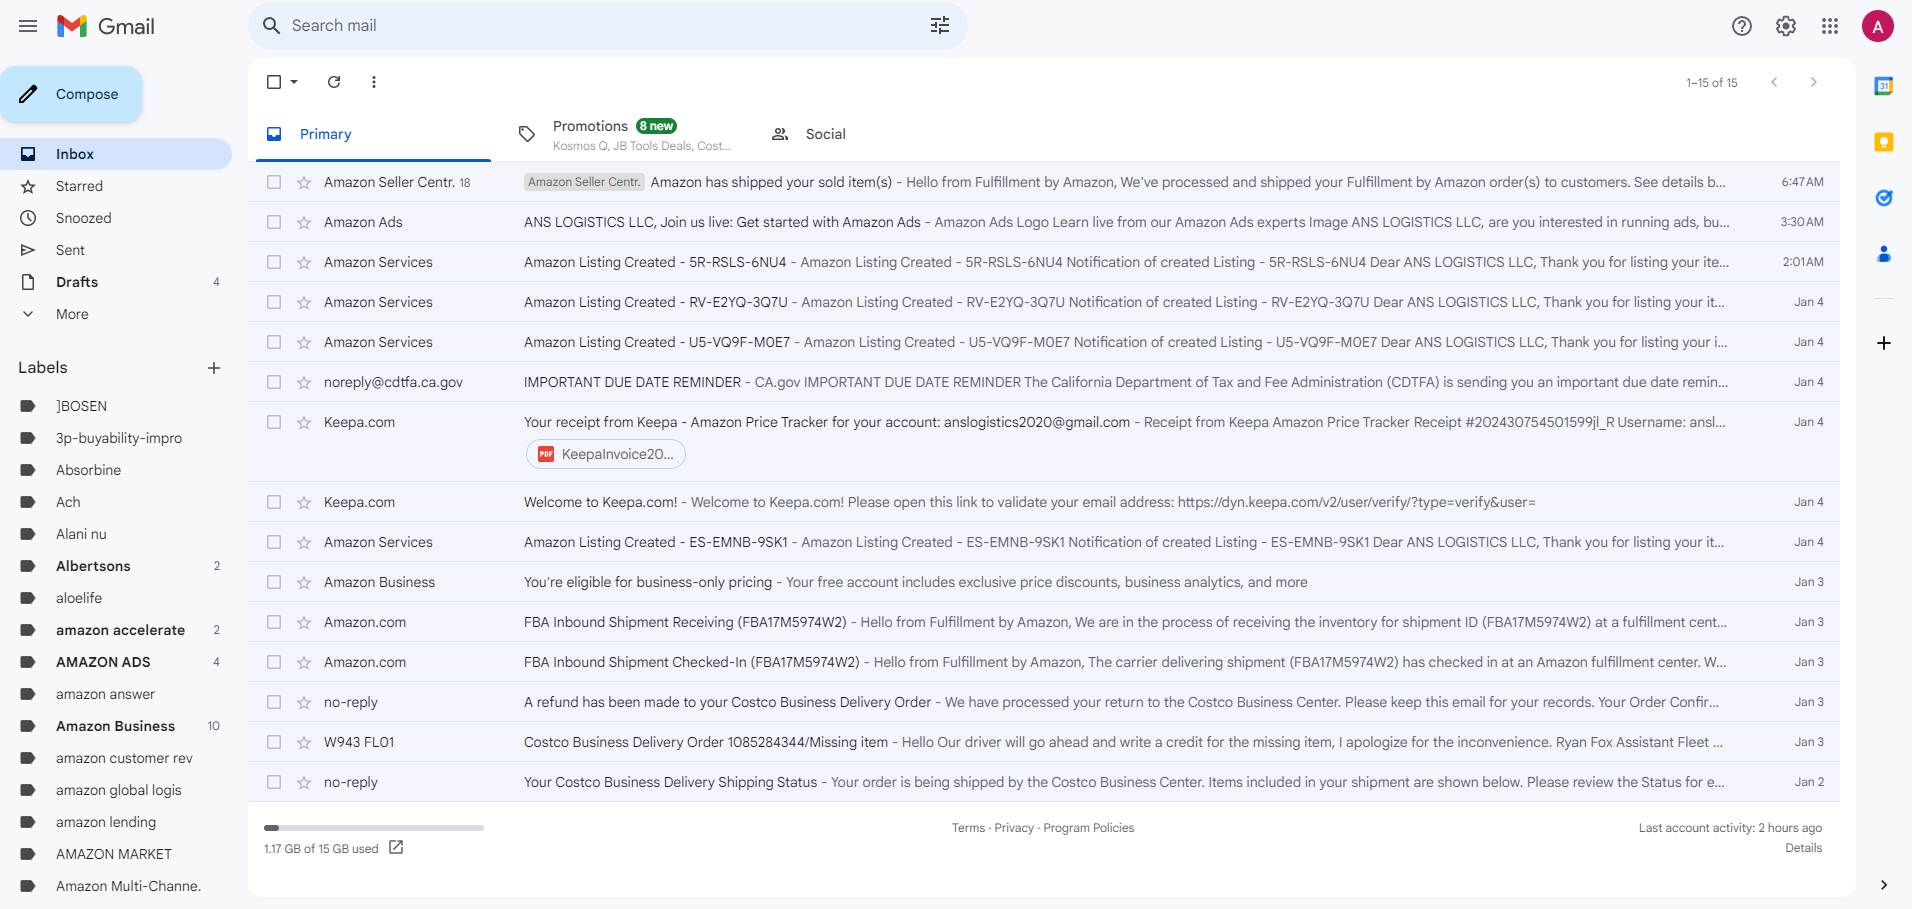Screen dimensions: 1912x909
Task: Open the main menu hamburger icon
Action: 28,26
